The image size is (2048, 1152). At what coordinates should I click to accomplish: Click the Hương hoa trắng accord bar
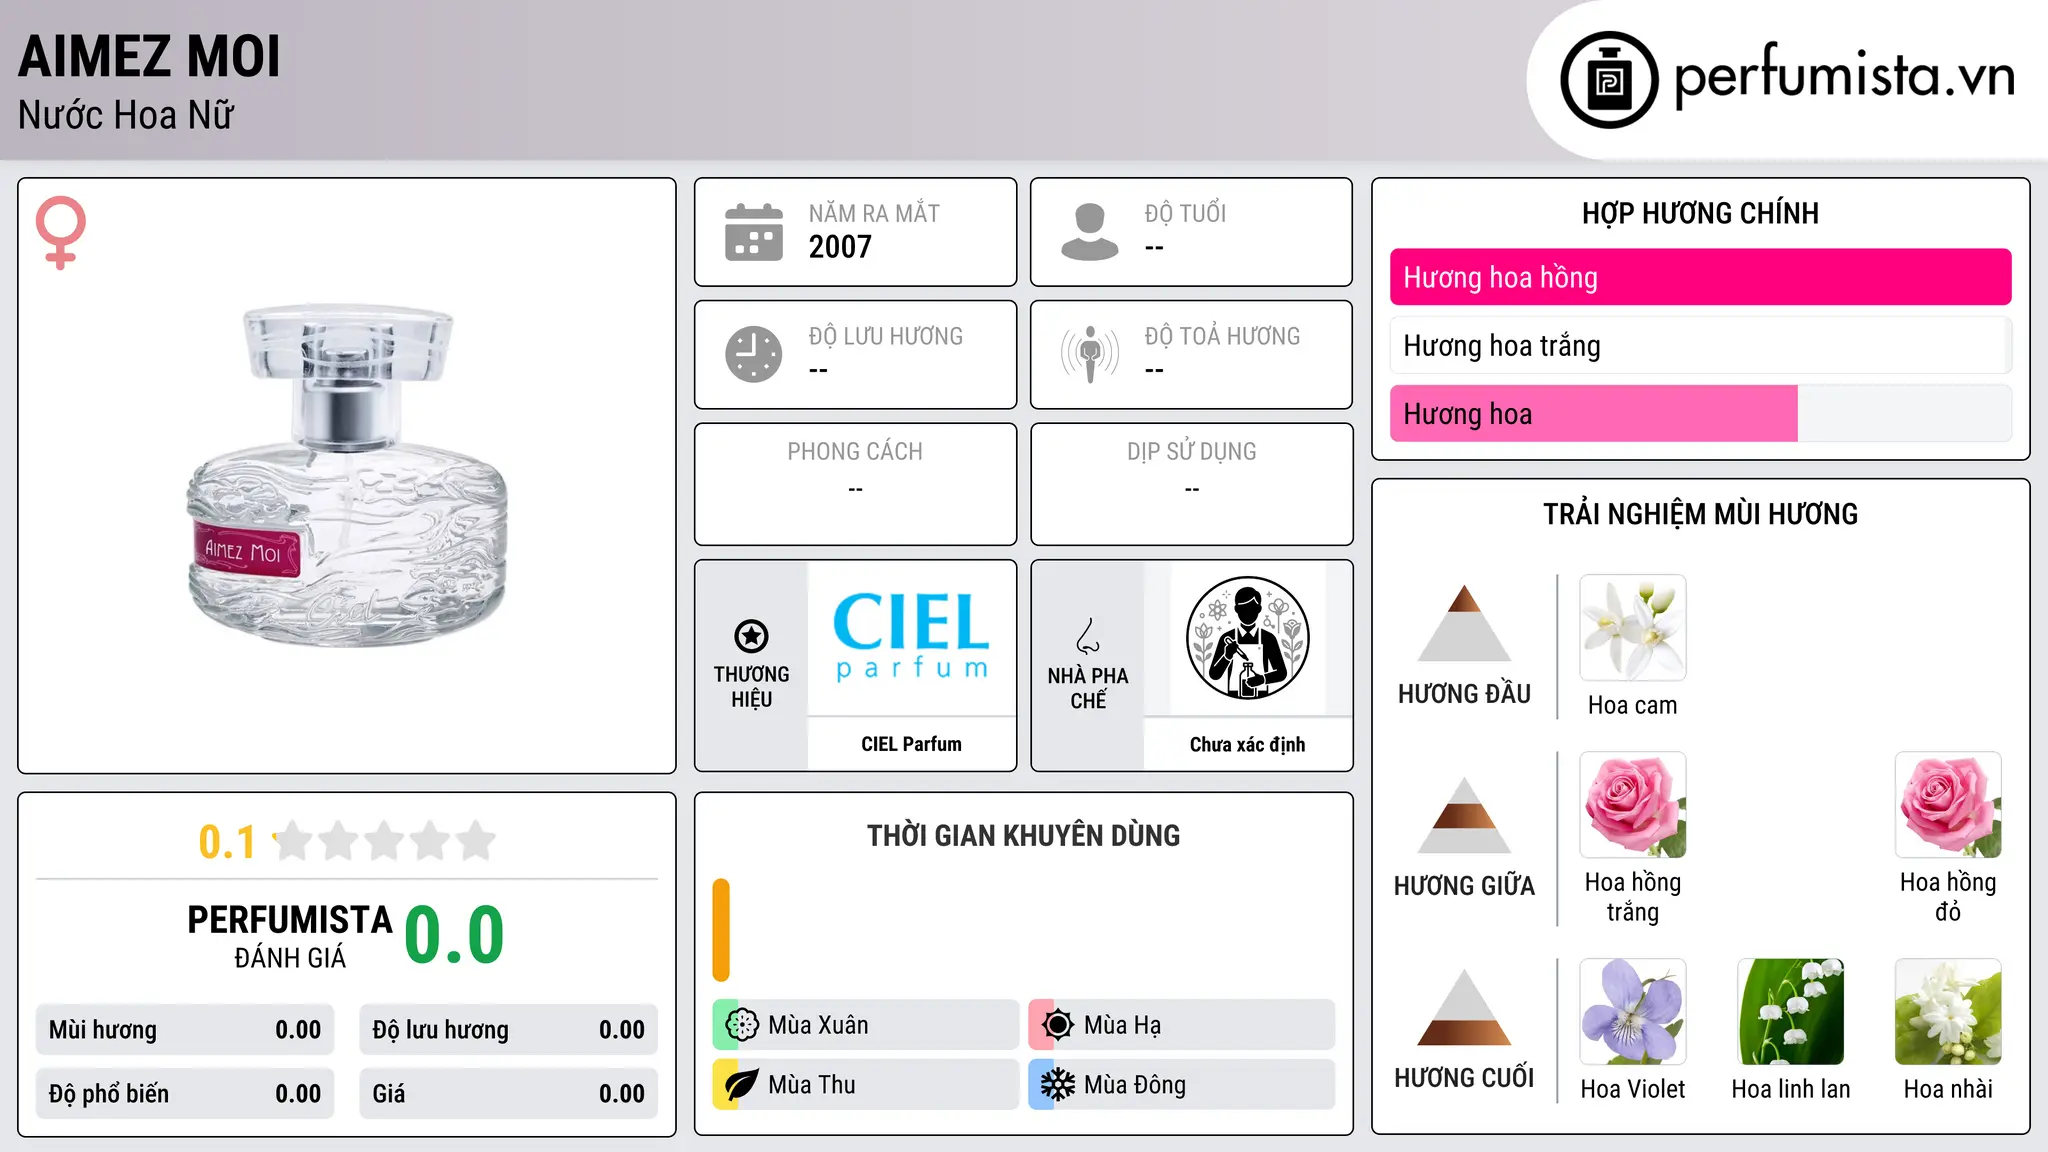point(1701,345)
